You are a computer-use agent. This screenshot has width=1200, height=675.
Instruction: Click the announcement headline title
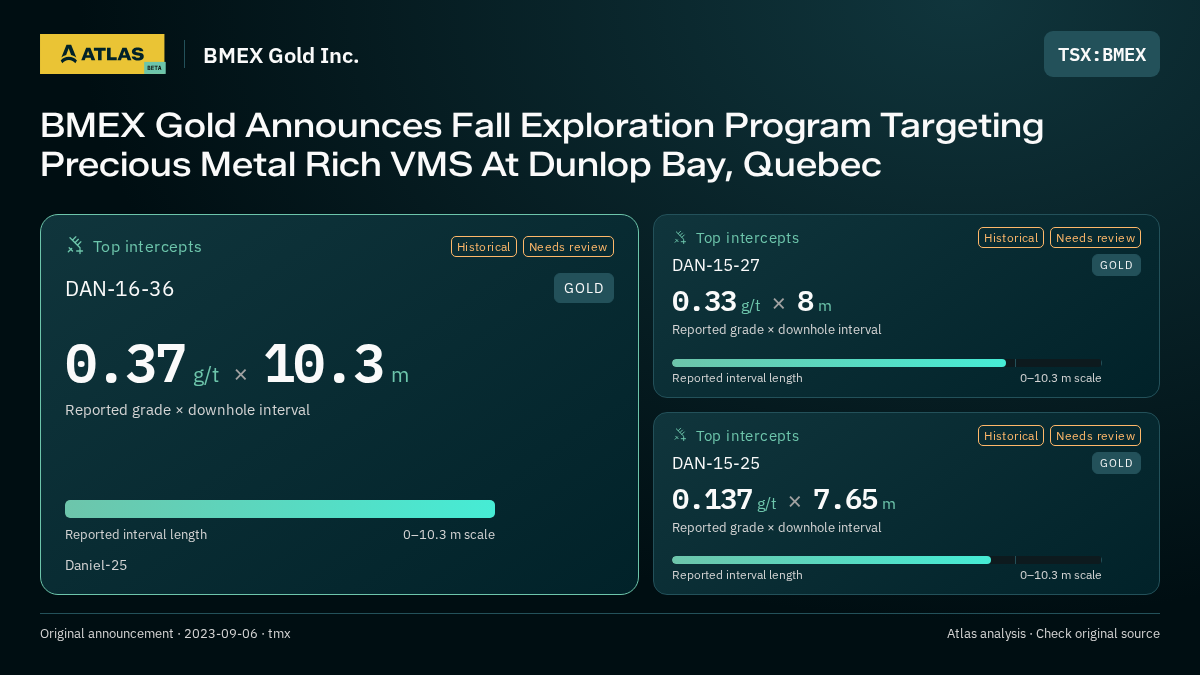click(x=542, y=145)
